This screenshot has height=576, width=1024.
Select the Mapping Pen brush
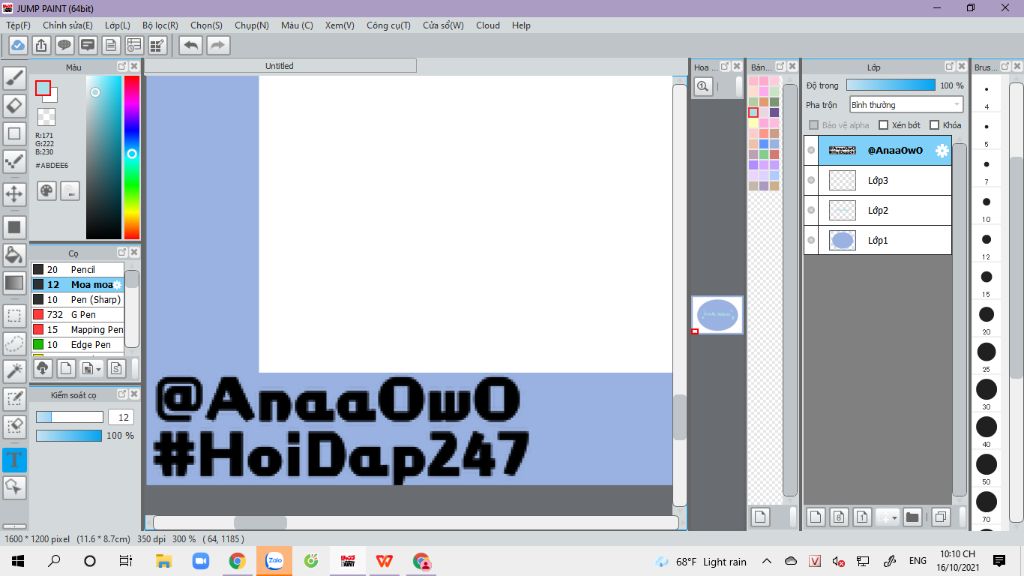78,329
